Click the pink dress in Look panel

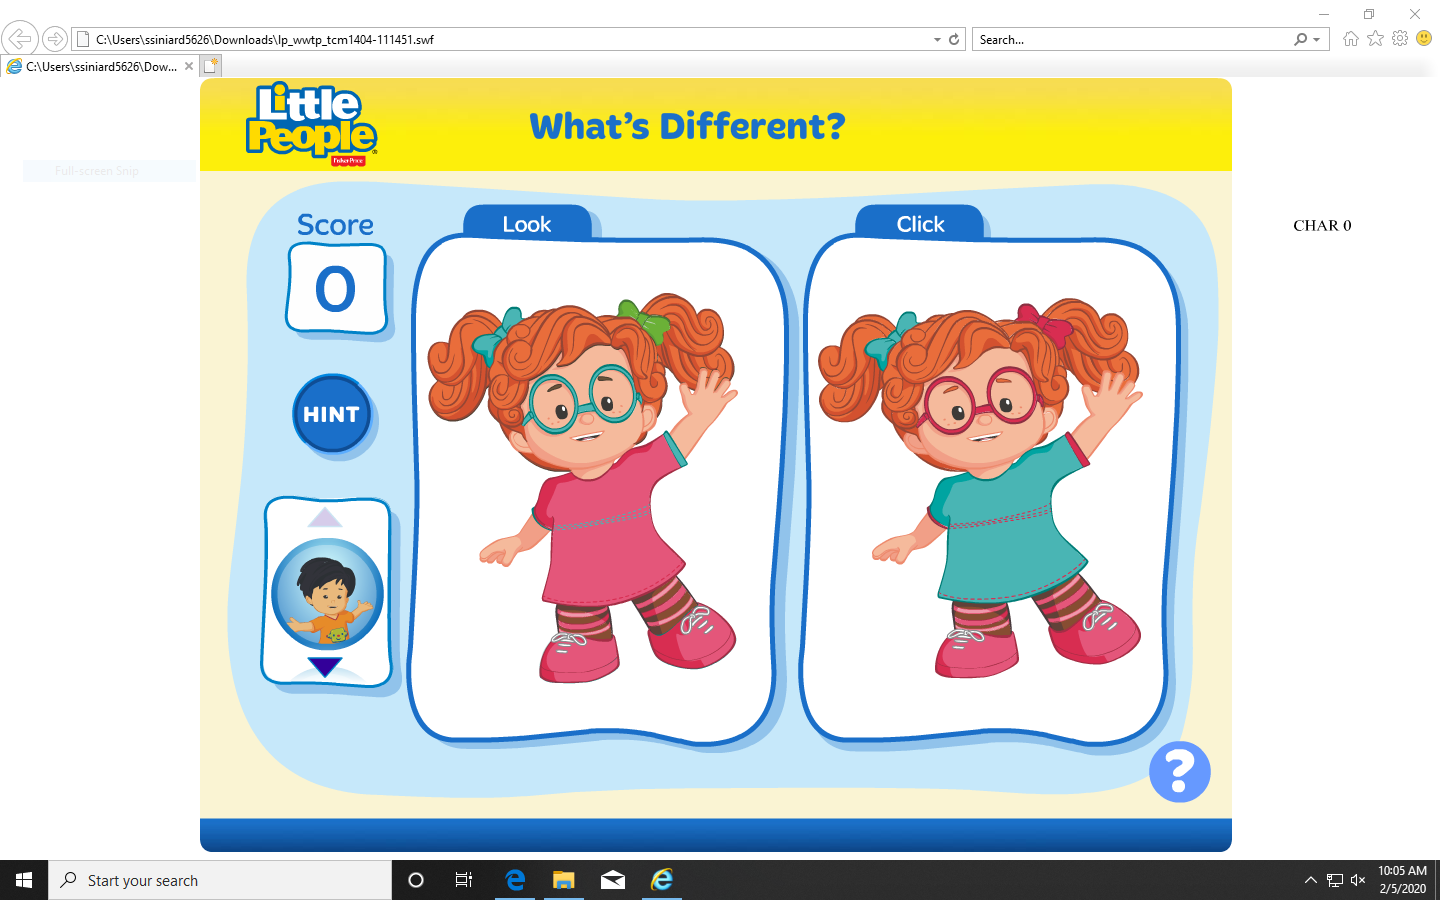610,520
